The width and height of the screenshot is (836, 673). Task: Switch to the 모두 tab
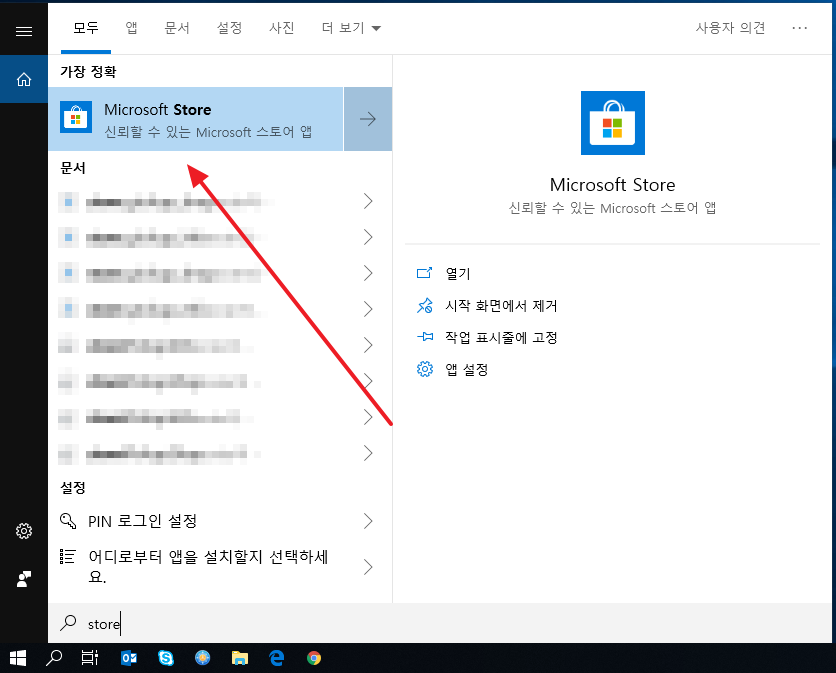(86, 28)
